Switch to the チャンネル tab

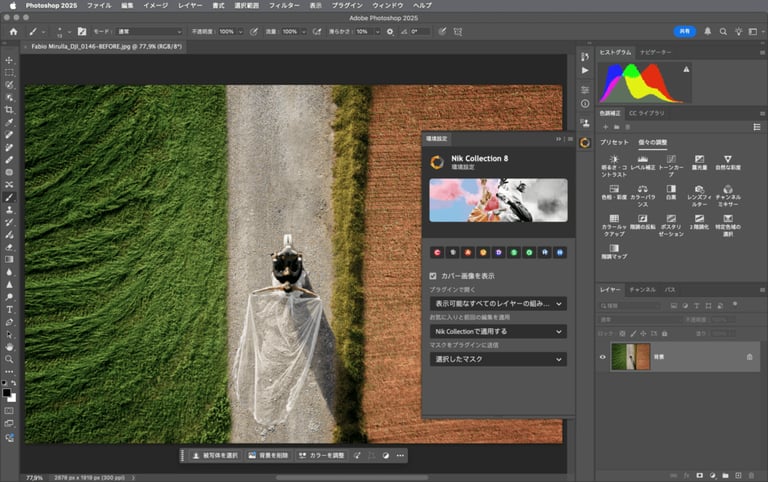coord(642,289)
